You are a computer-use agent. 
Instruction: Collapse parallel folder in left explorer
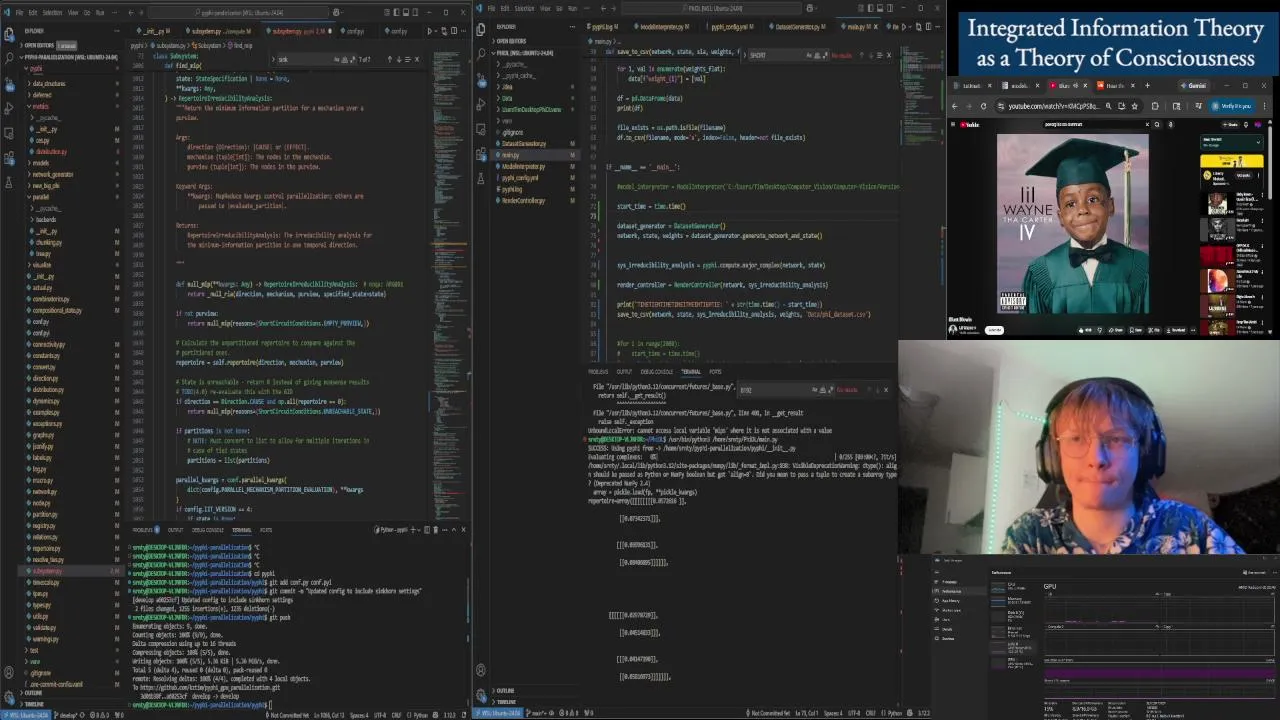40,197
